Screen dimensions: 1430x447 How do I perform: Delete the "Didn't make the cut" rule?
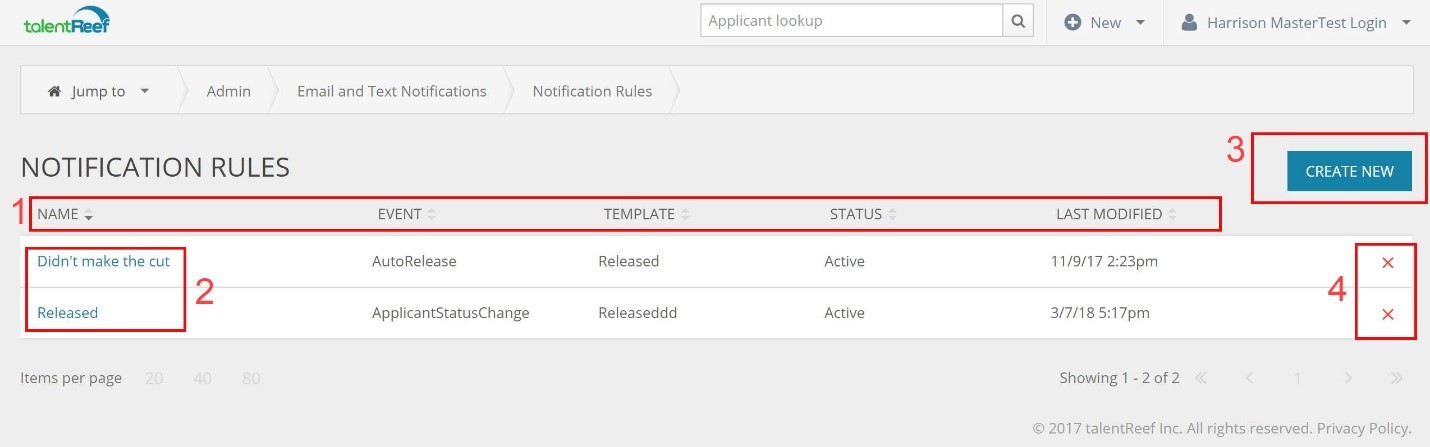pyautogui.click(x=1387, y=263)
